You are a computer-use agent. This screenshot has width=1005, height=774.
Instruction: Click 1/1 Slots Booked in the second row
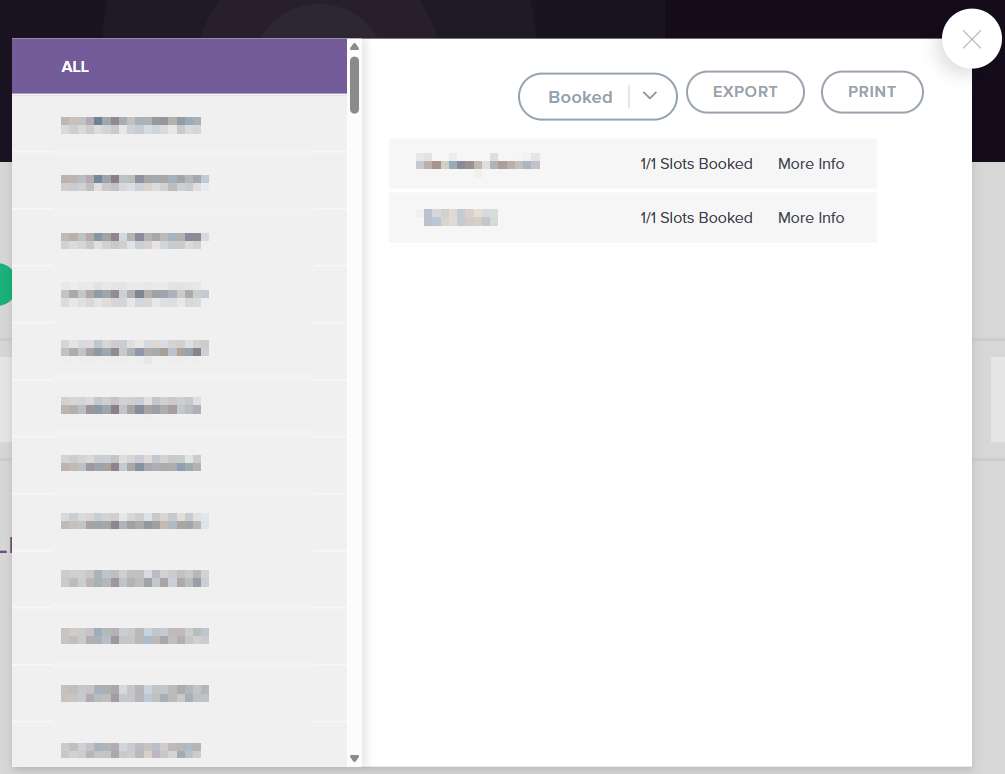(x=696, y=218)
